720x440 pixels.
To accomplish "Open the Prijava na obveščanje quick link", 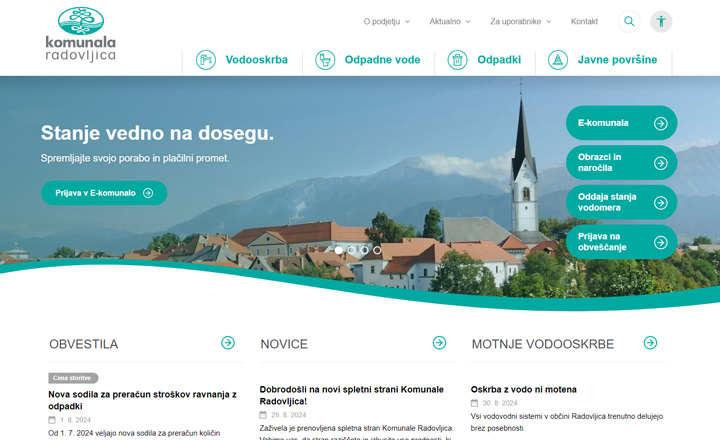I will [621, 242].
